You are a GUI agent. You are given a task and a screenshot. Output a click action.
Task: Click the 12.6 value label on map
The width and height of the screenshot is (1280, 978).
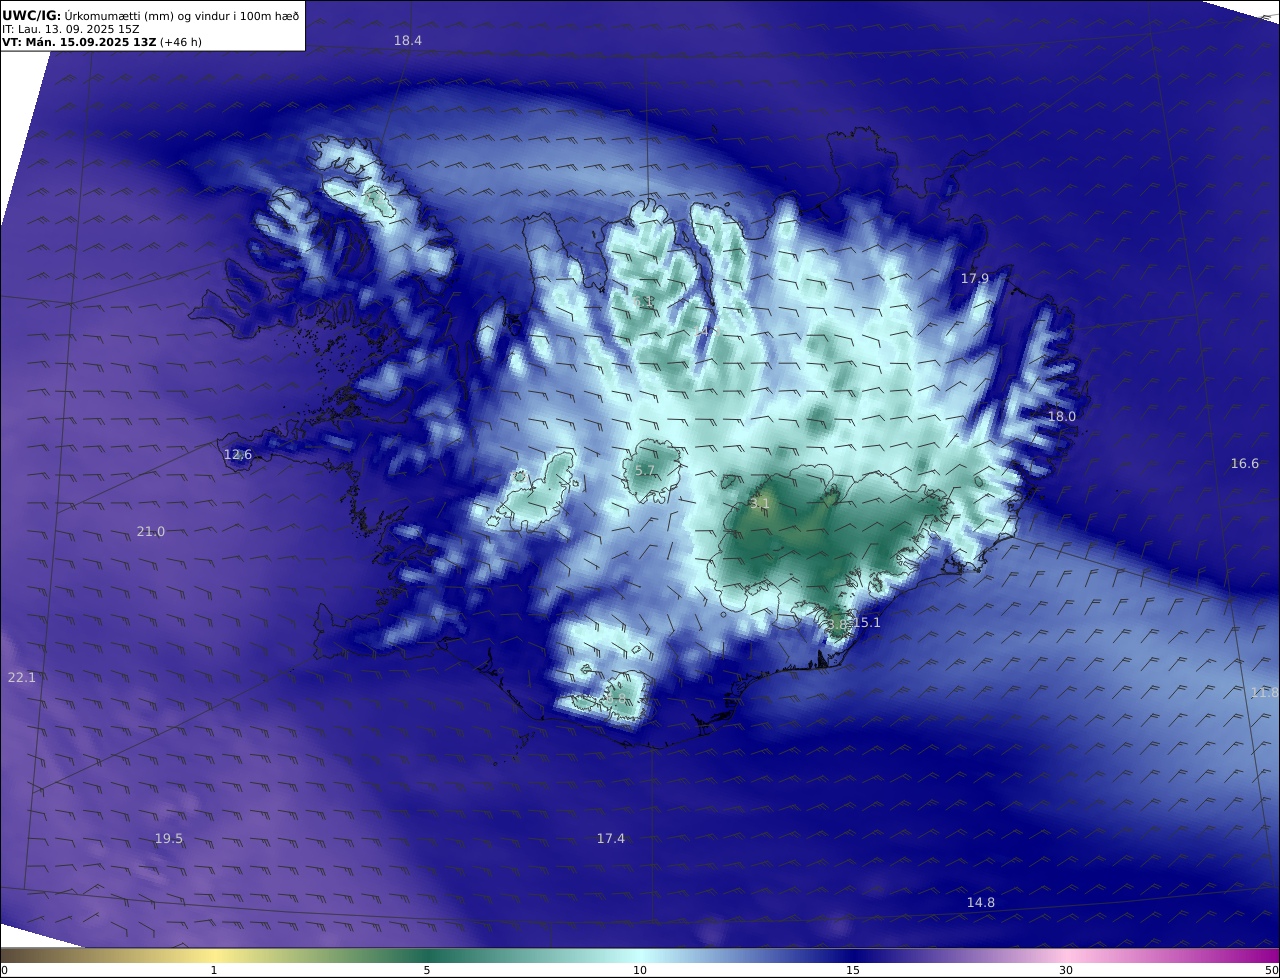238,454
